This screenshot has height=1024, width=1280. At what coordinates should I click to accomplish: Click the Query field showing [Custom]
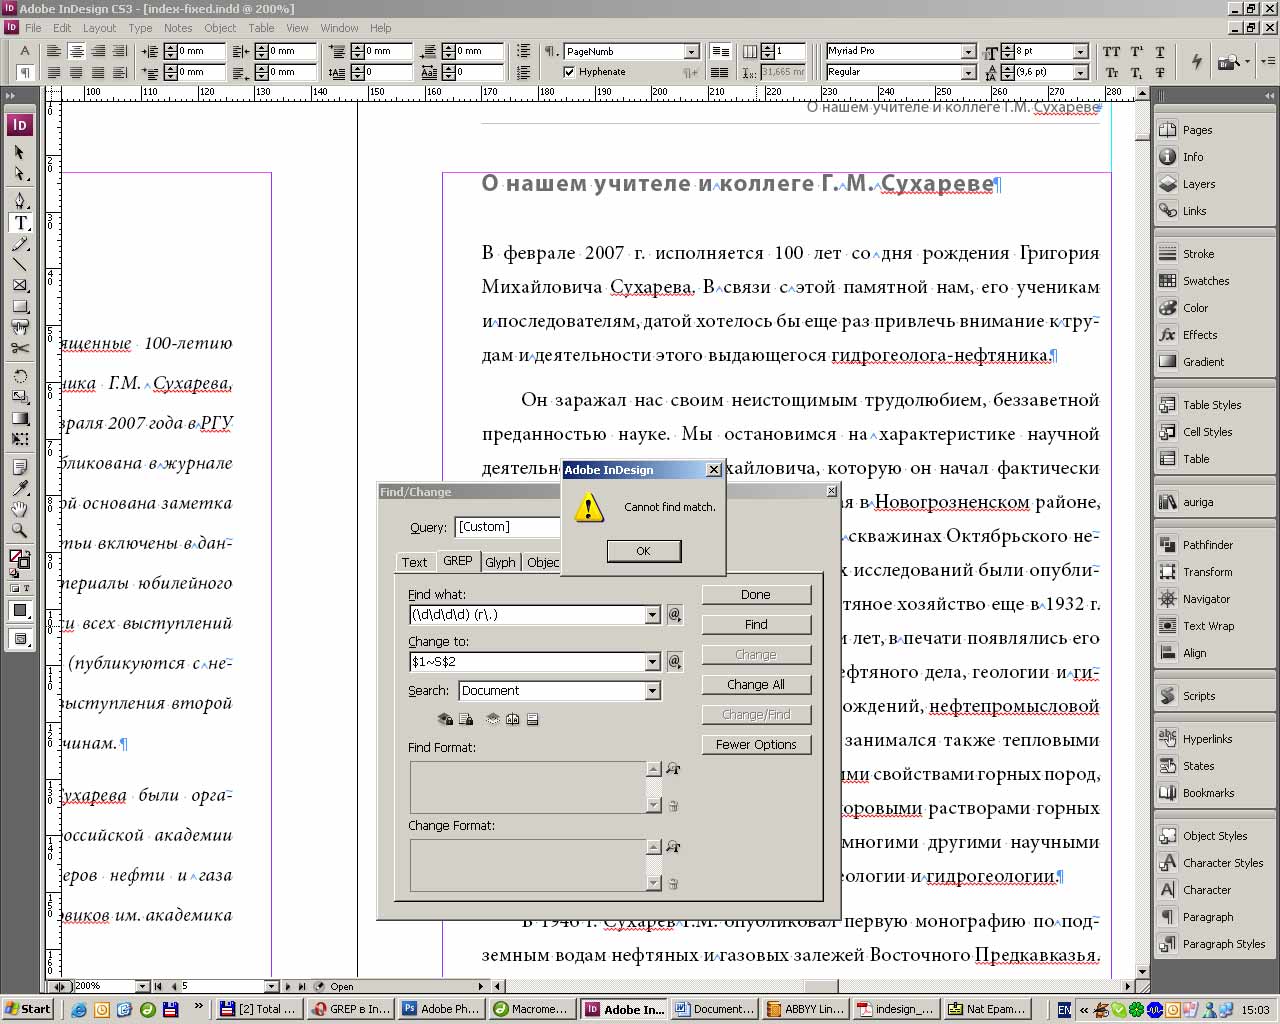pos(508,527)
